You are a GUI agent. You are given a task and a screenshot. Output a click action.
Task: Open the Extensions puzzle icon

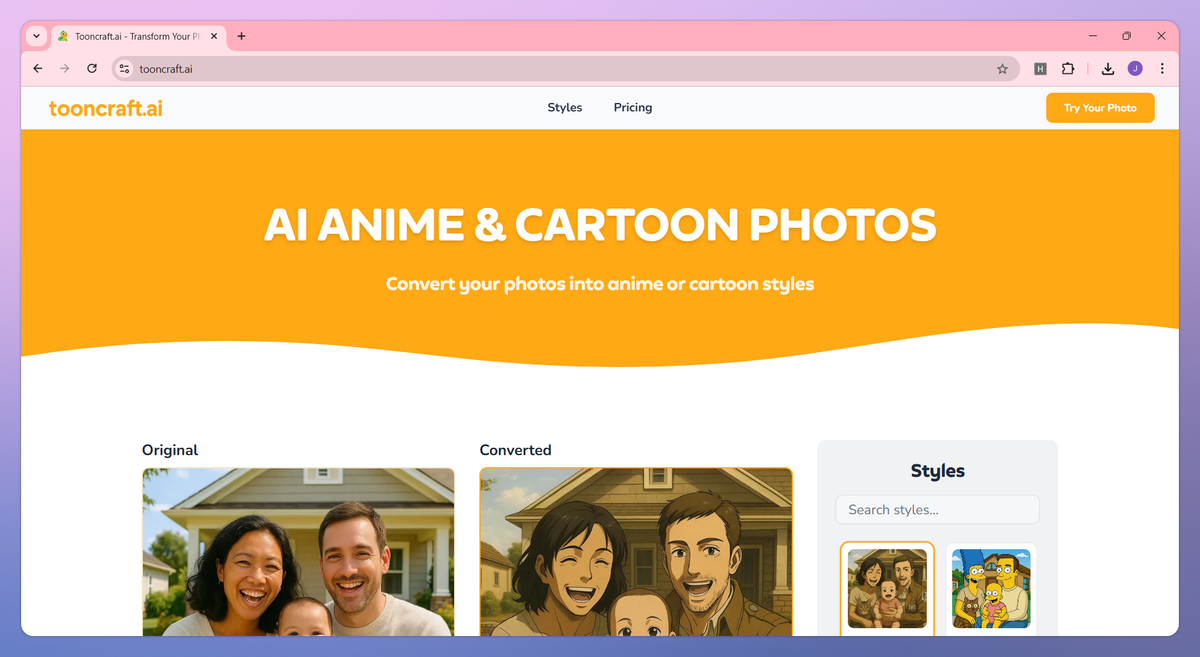(1068, 69)
